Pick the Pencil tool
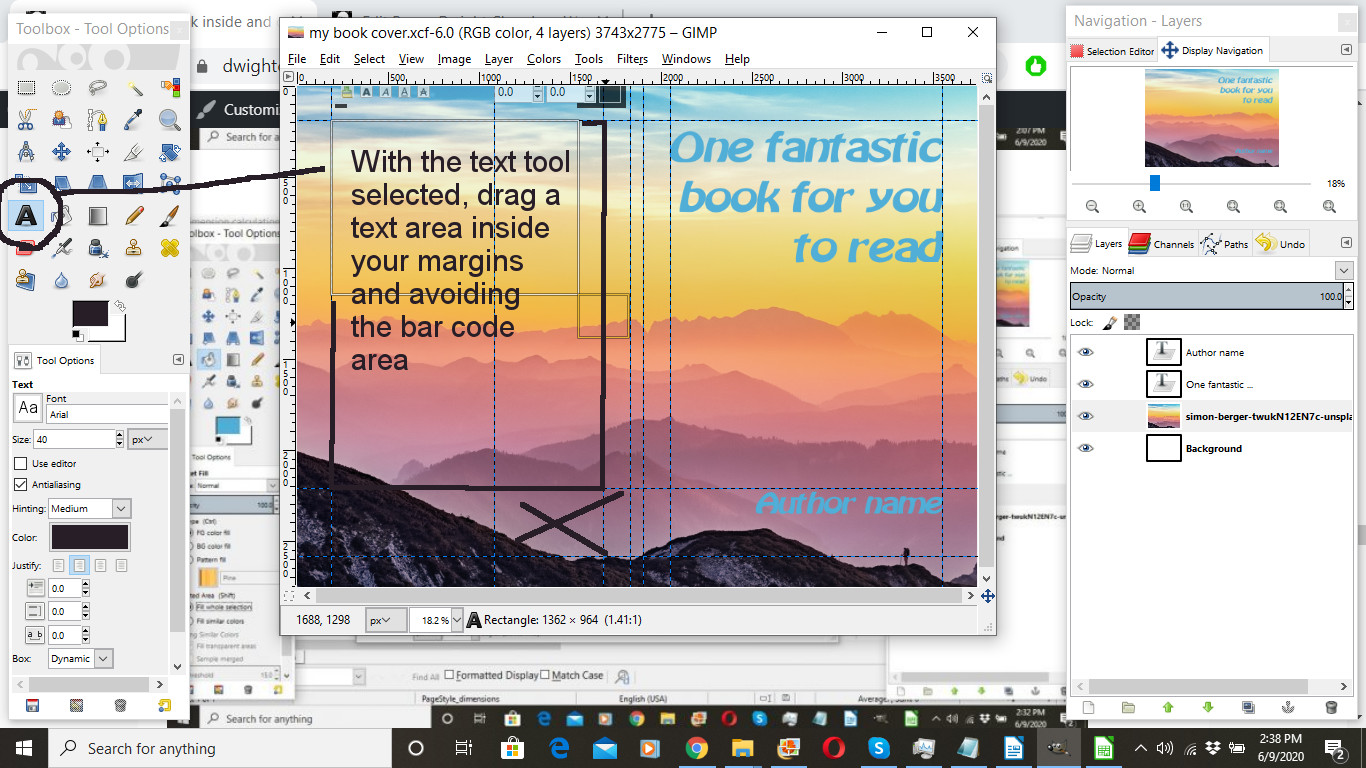Screen dimensions: 1366x768 (134, 214)
